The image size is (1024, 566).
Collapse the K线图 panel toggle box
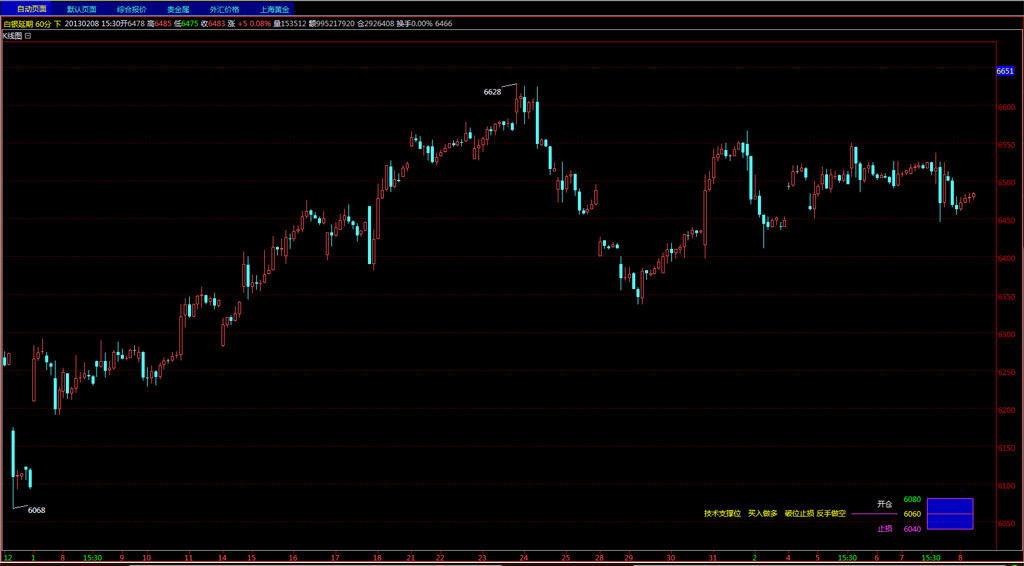(28, 35)
